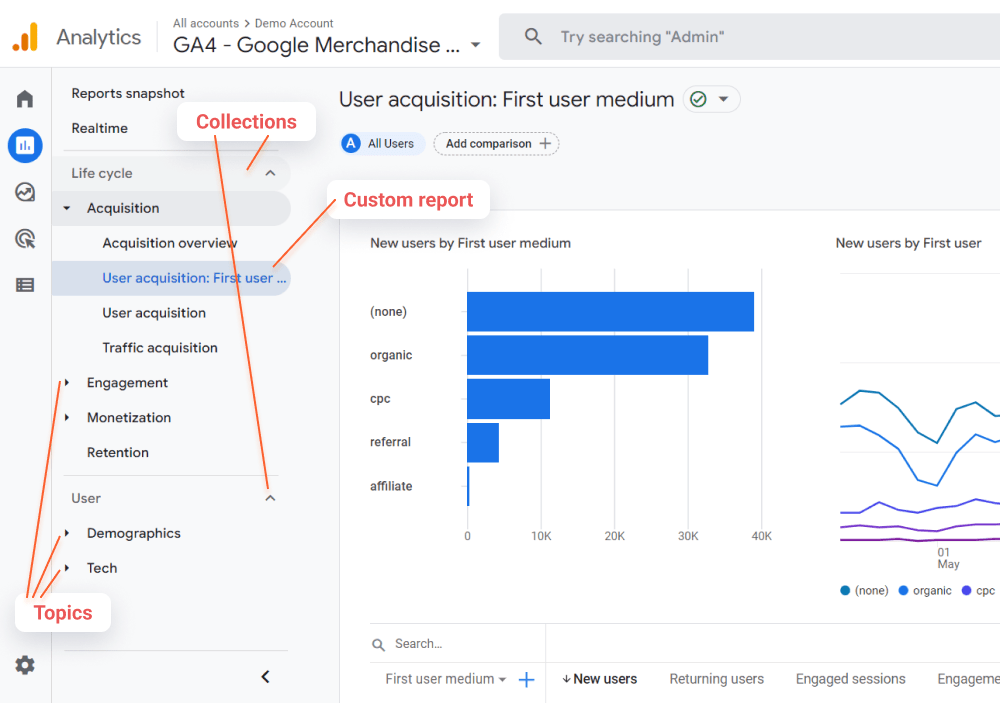Click the All Users 'A' badge

351,144
